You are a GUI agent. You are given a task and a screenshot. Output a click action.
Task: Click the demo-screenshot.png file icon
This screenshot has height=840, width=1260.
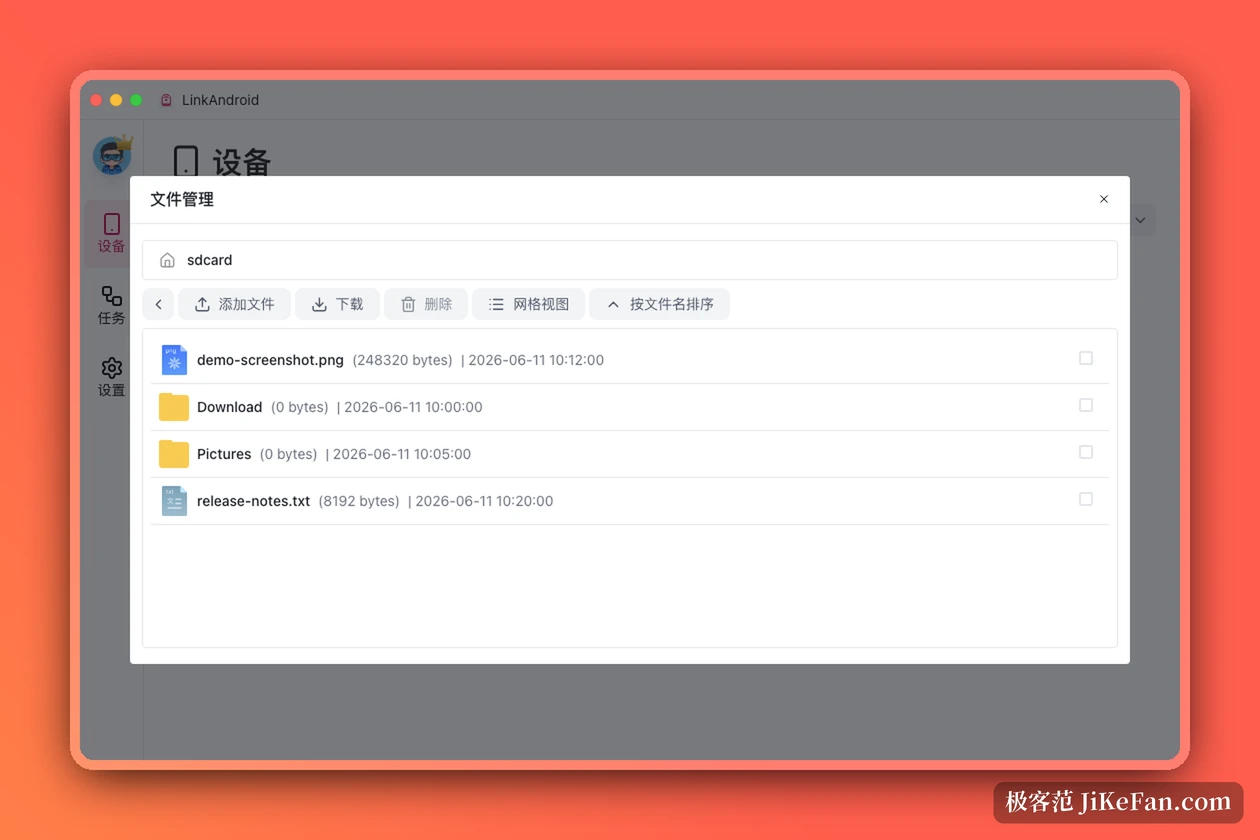click(174, 360)
